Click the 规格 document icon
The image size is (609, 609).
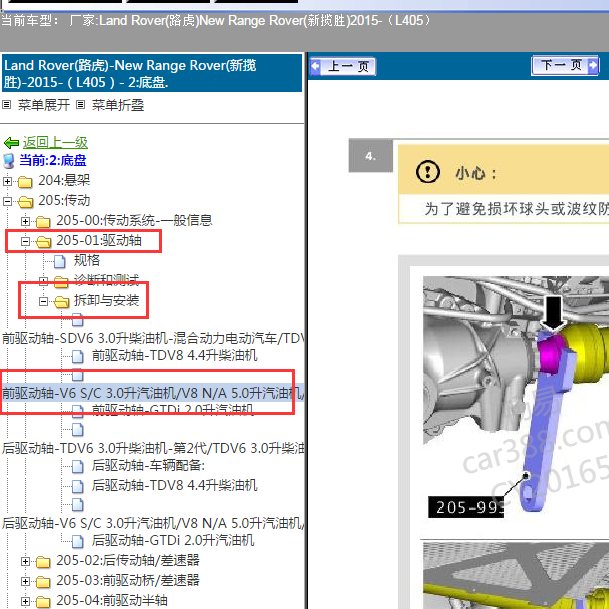[59, 261]
